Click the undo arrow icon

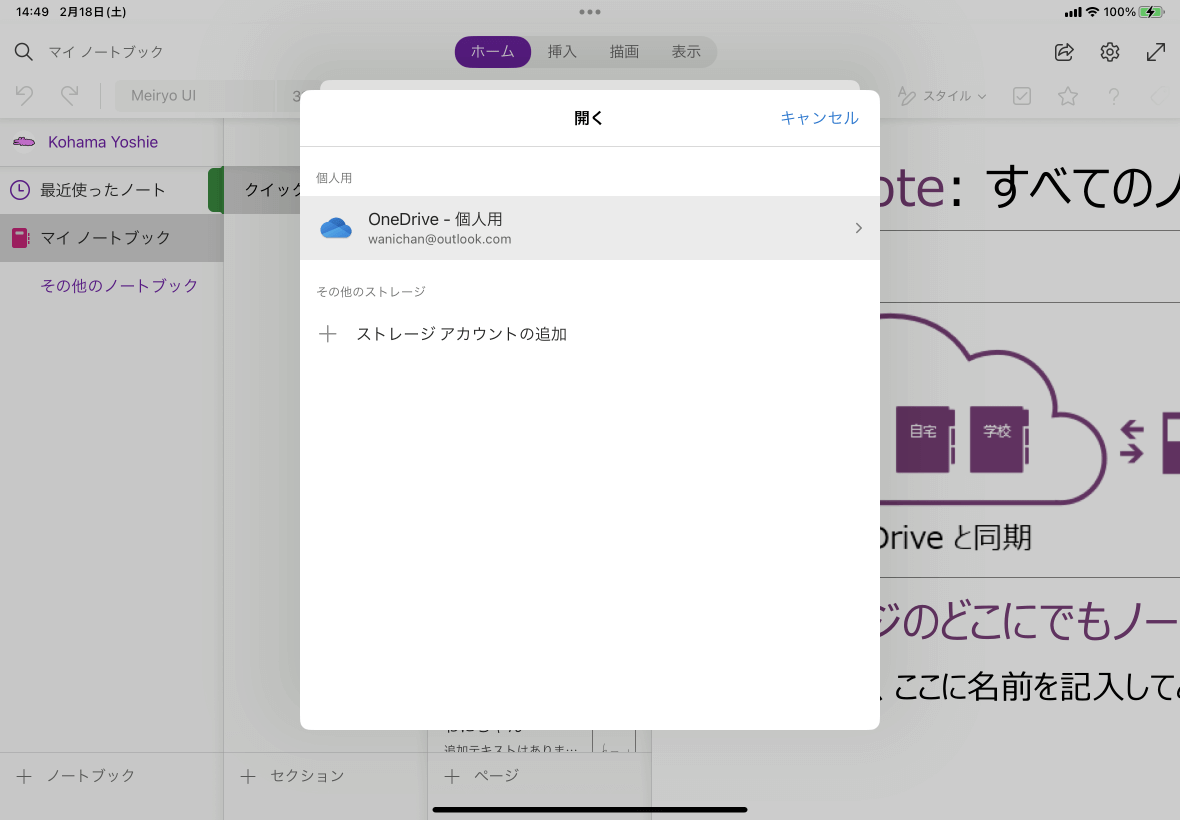click(24, 96)
